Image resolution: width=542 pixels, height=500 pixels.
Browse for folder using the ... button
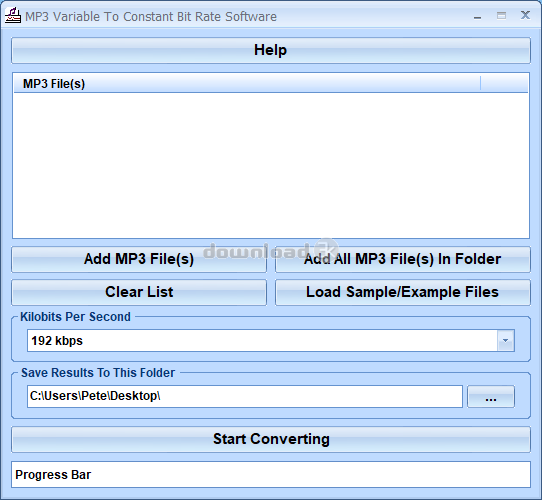[491, 397]
